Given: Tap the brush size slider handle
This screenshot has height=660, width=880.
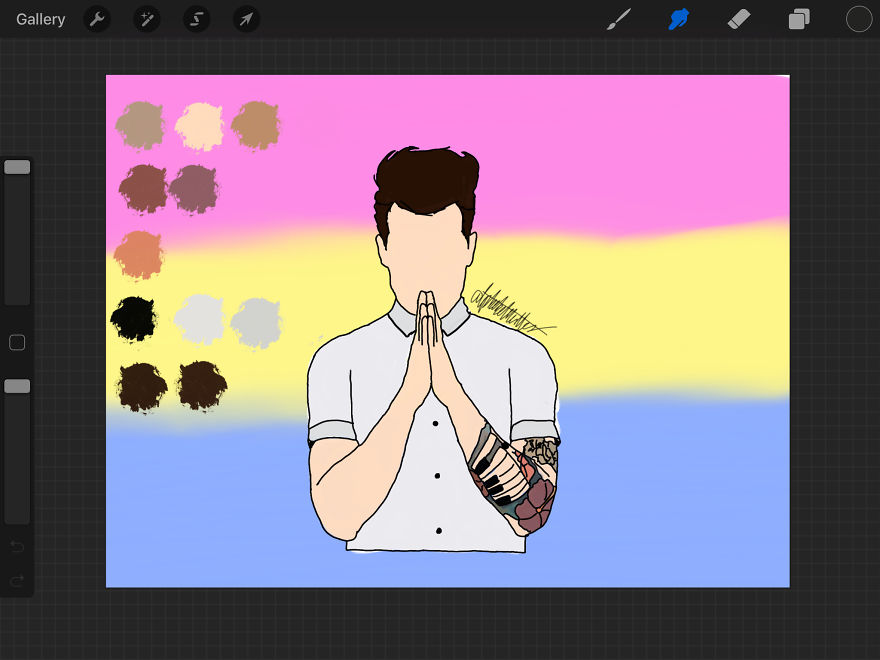Looking at the screenshot, I should point(17,165).
